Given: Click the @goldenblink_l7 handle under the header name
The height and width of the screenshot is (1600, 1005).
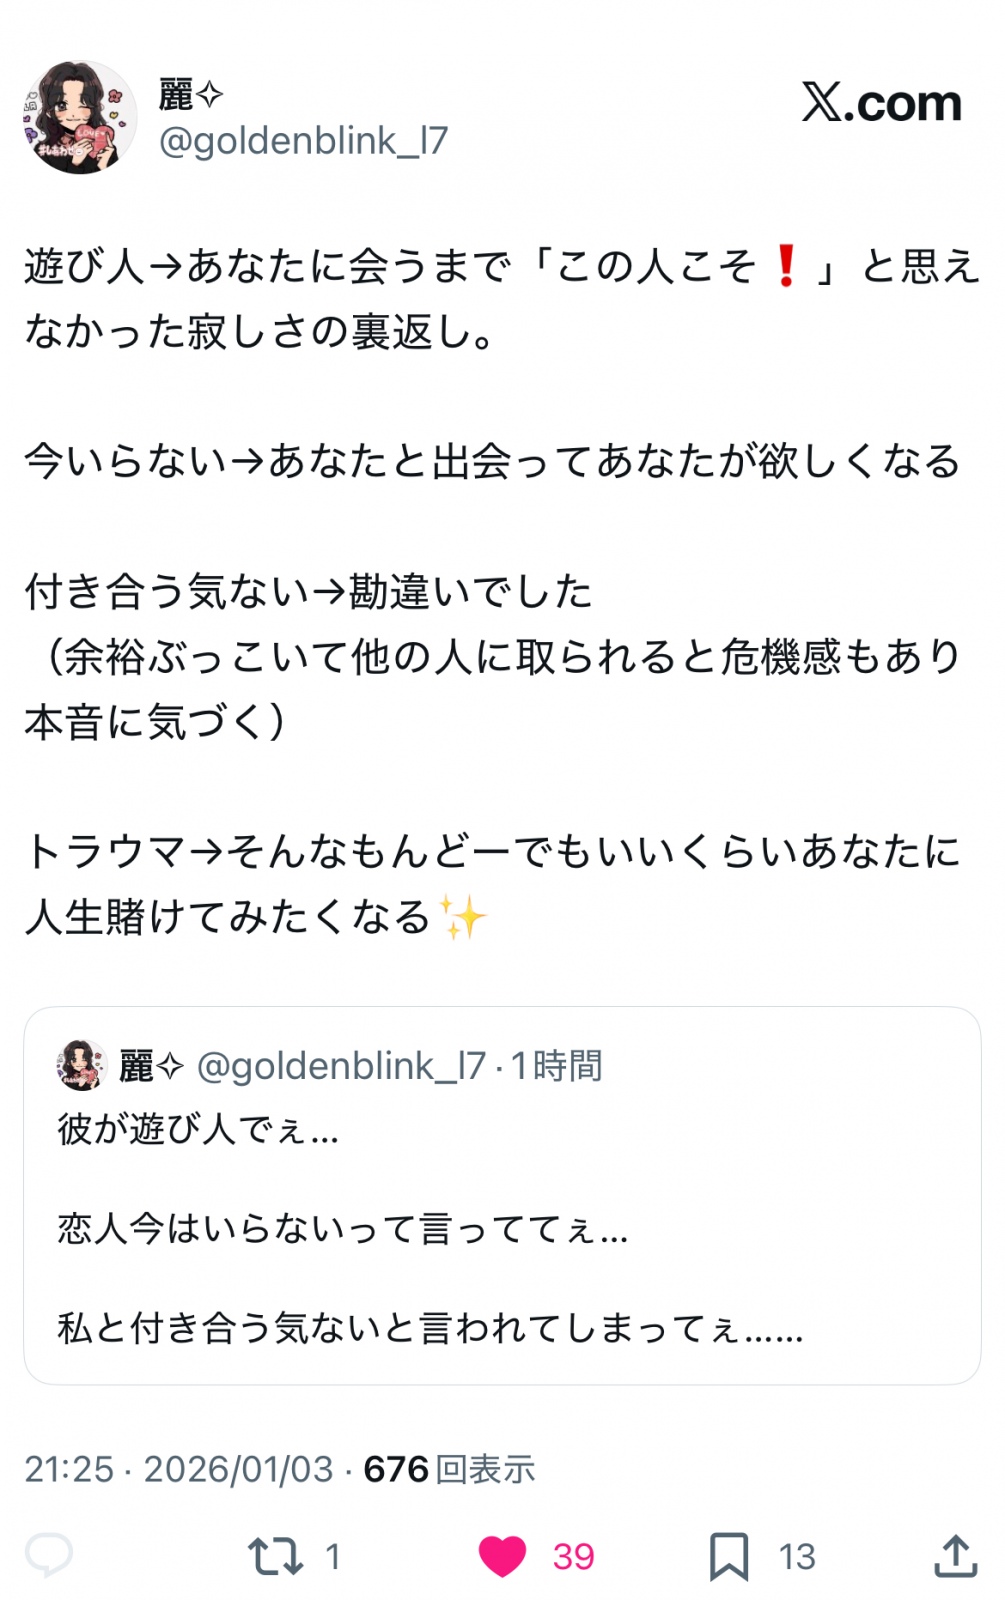Looking at the screenshot, I should [x=303, y=141].
